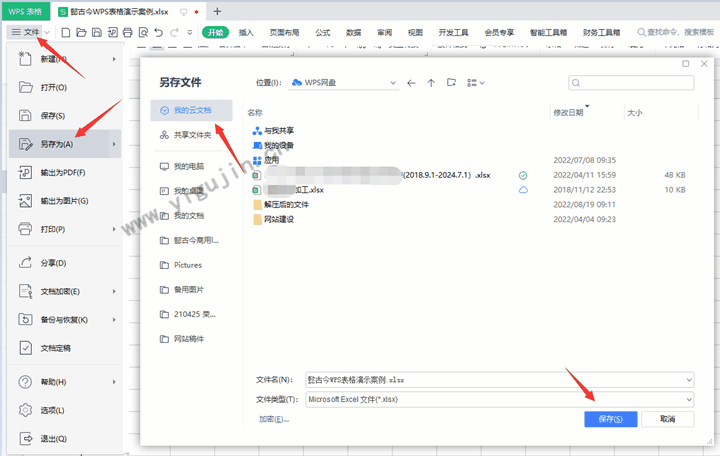Click the New document toolbar icon
This screenshot has width=720, height=456.
tap(66, 32)
